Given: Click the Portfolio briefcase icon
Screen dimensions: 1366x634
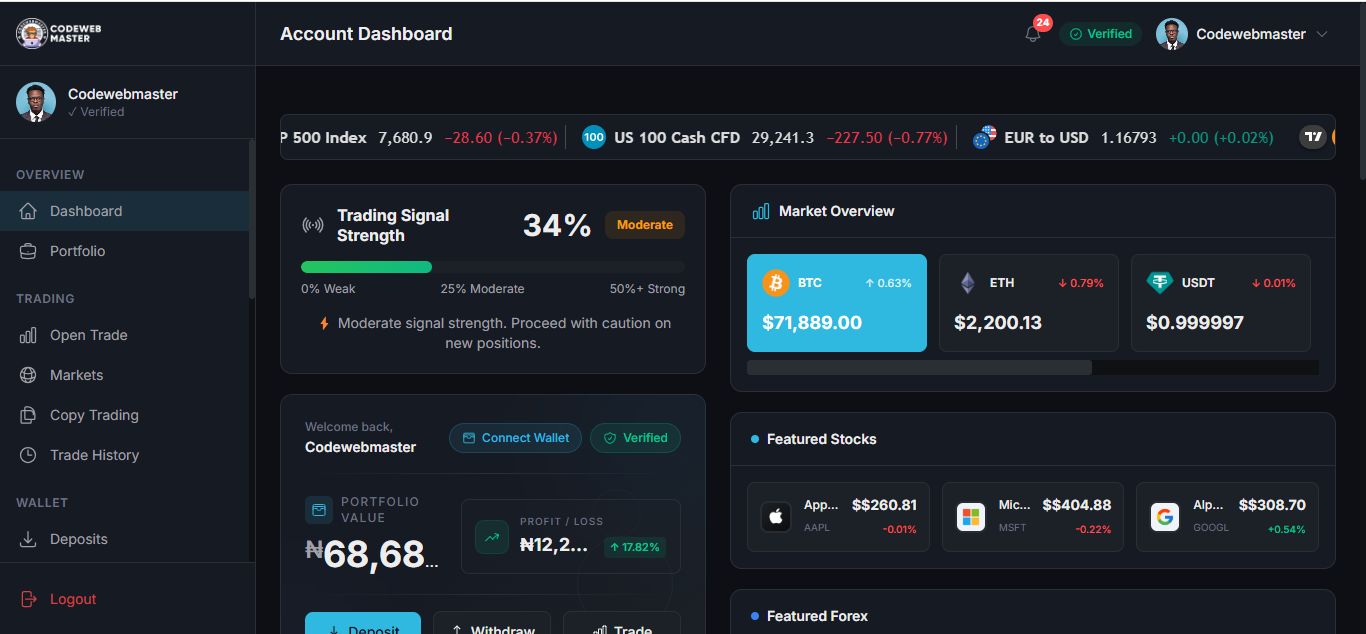Looking at the screenshot, I should click(29, 251).
